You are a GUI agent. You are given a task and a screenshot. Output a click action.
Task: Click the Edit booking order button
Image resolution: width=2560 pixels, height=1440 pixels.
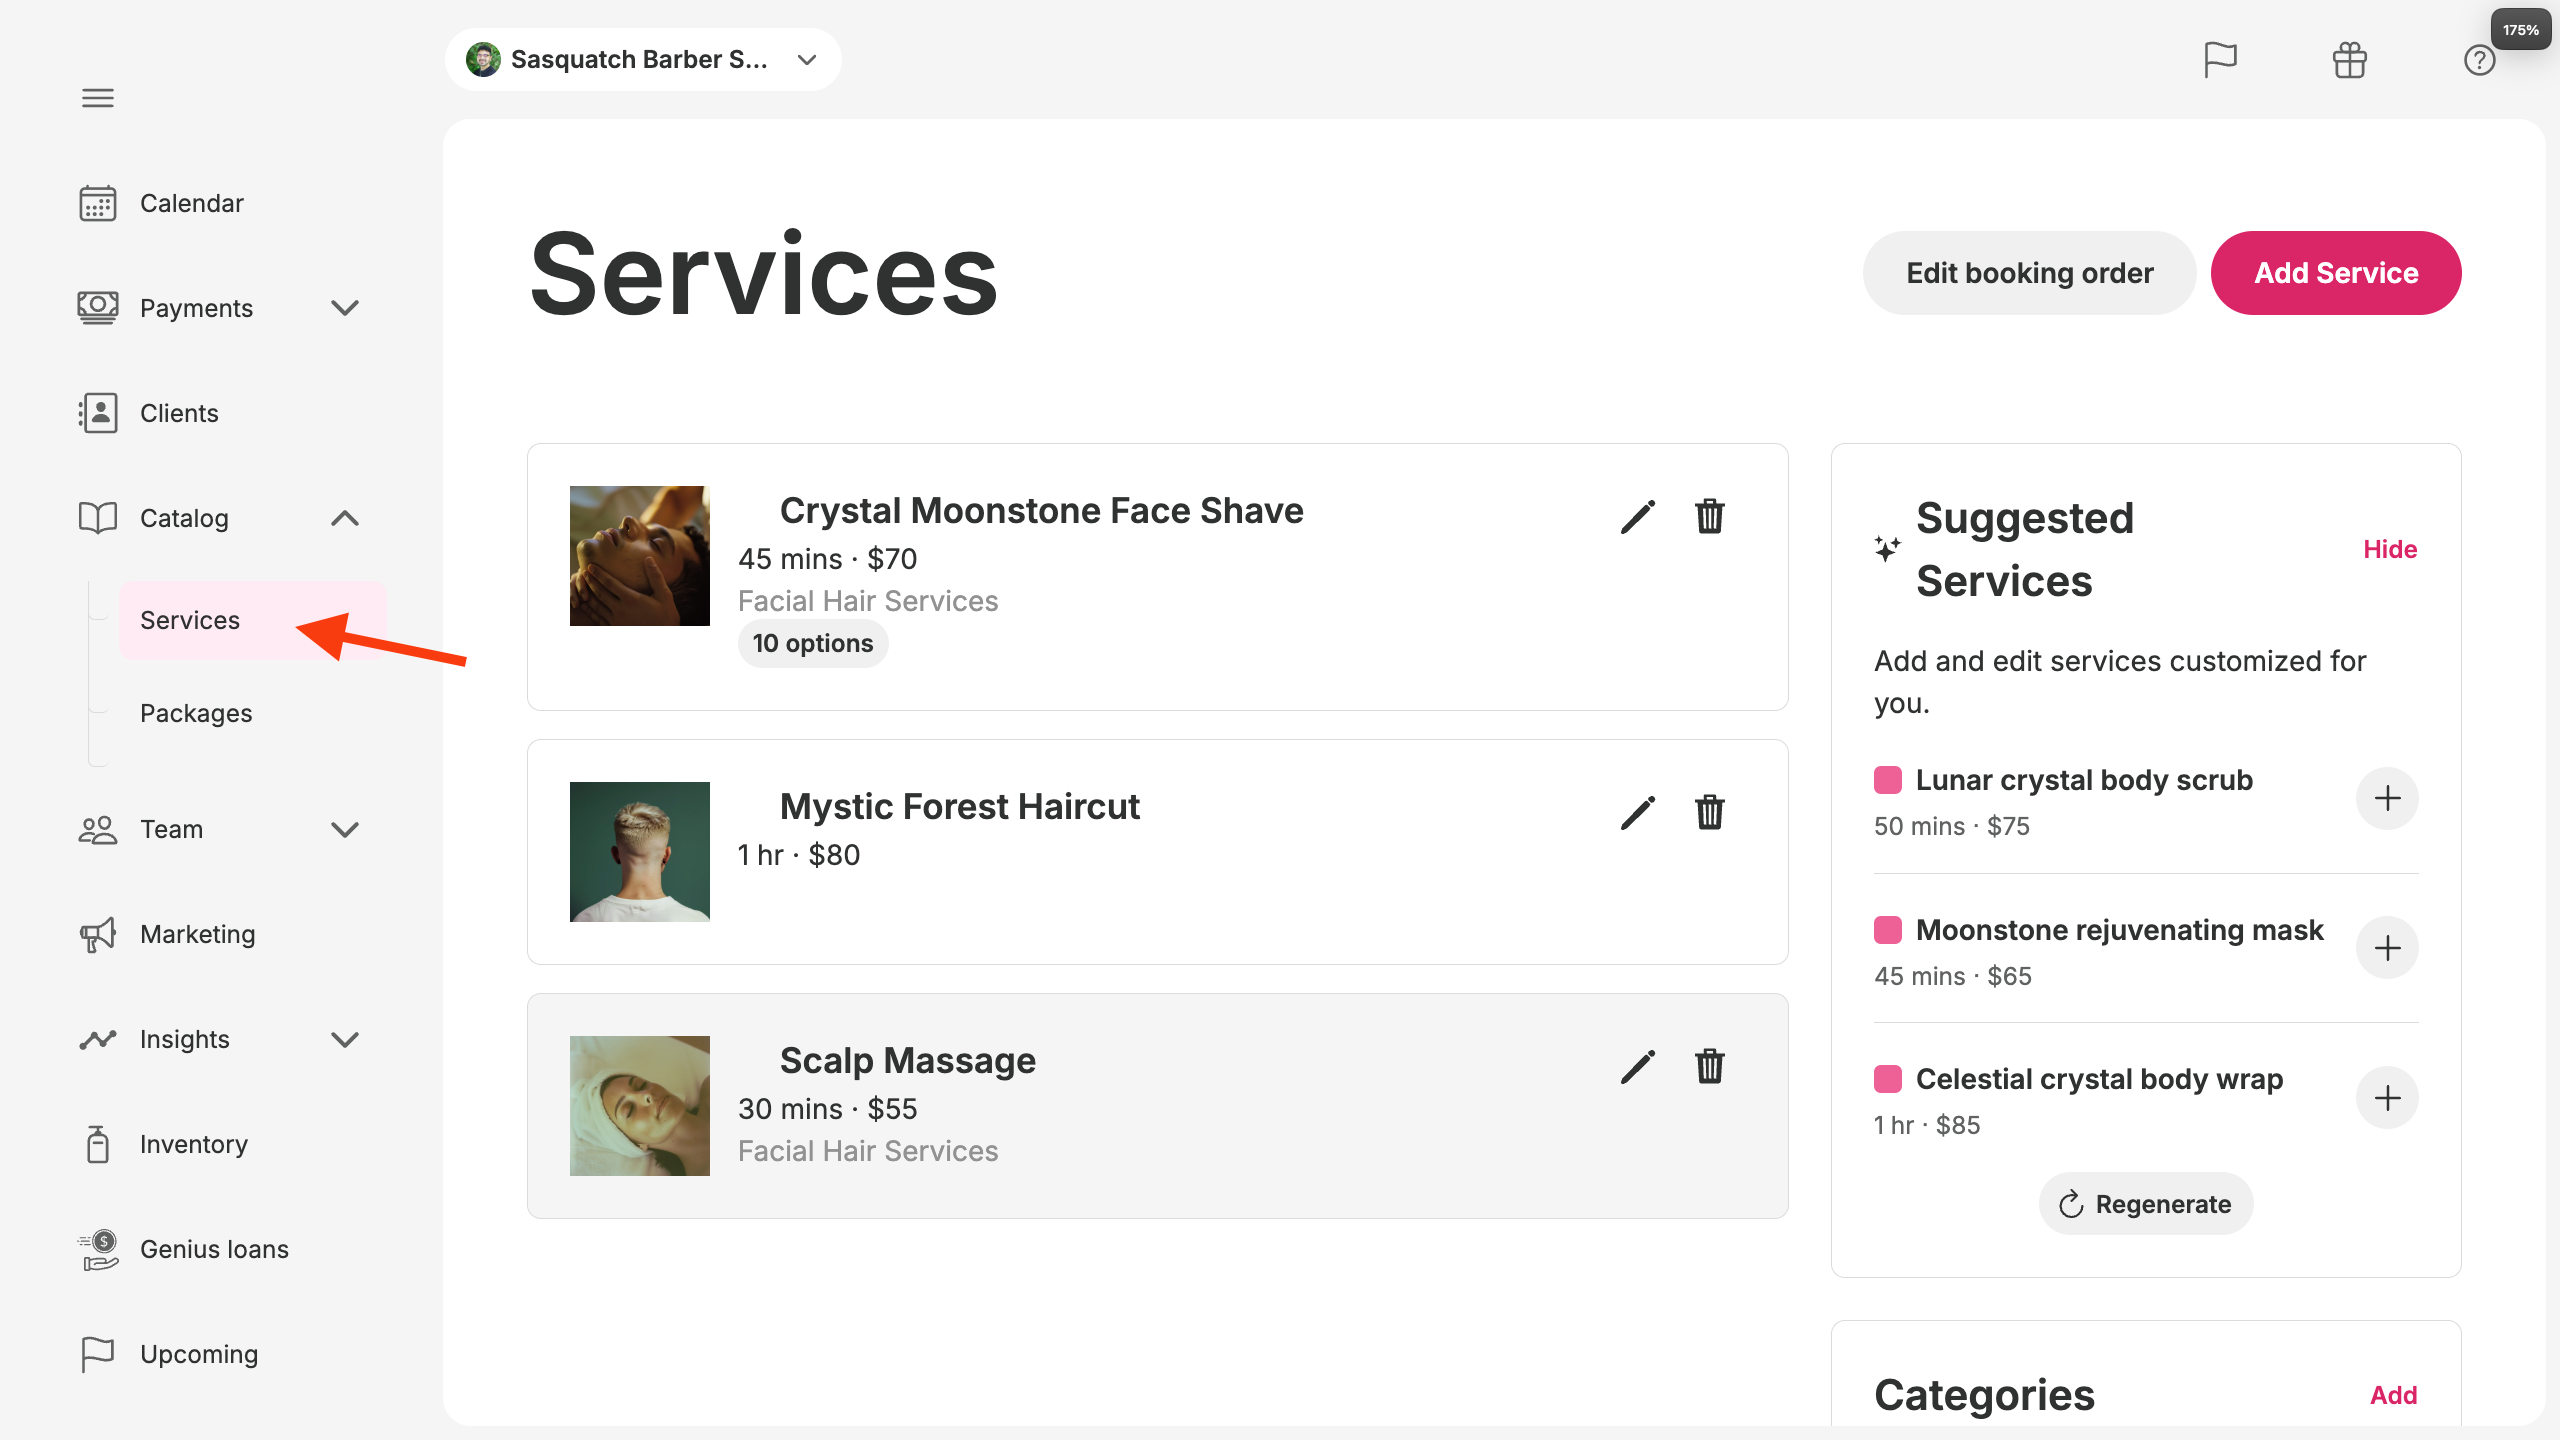pyautogui.click(x=2029, y=273)
